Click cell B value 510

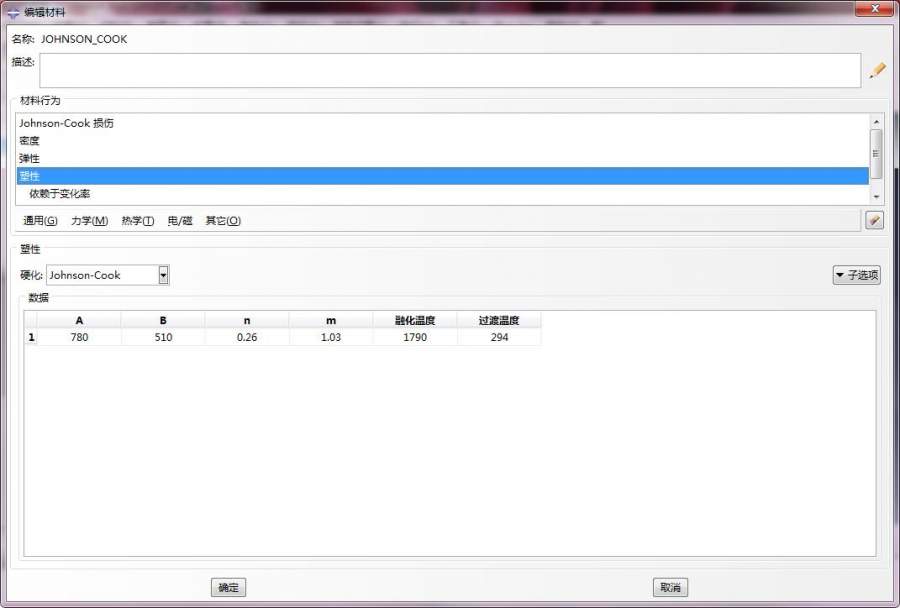163,337
